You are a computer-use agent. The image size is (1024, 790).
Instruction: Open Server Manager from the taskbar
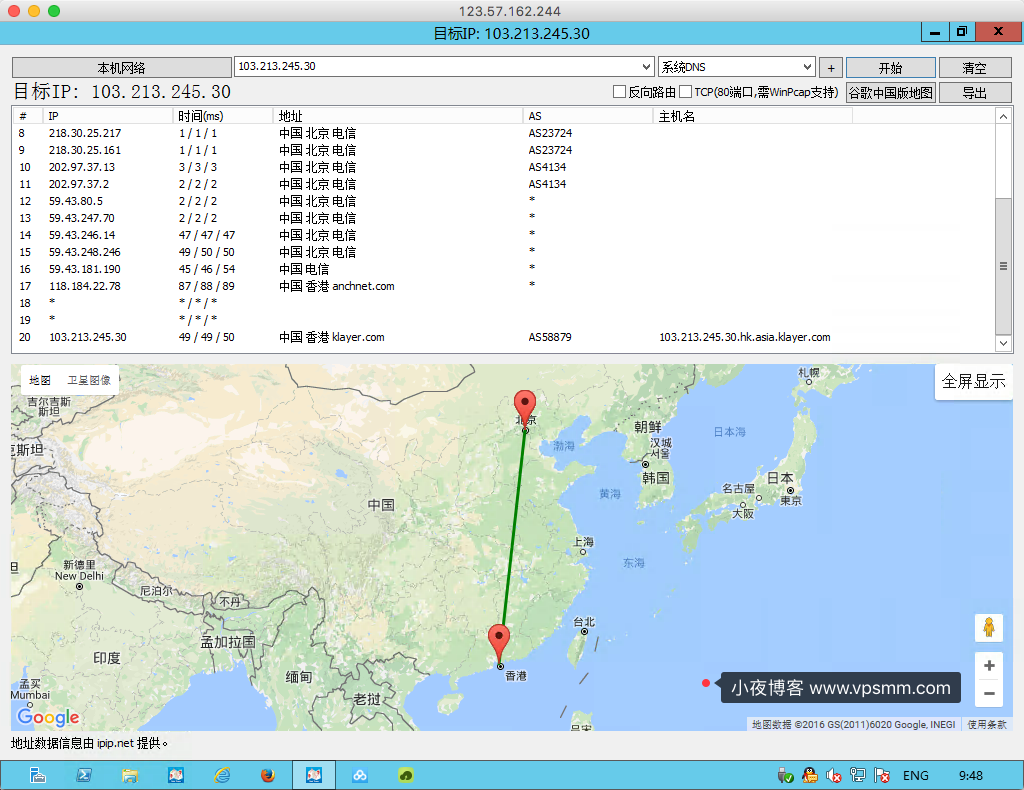point(38,775)
